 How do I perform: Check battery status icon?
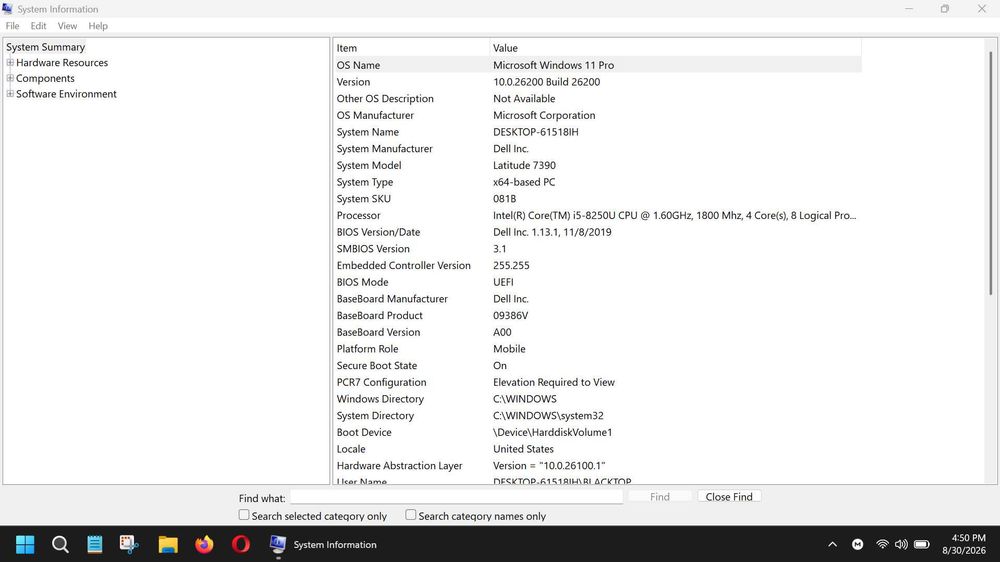coord(922,544)
